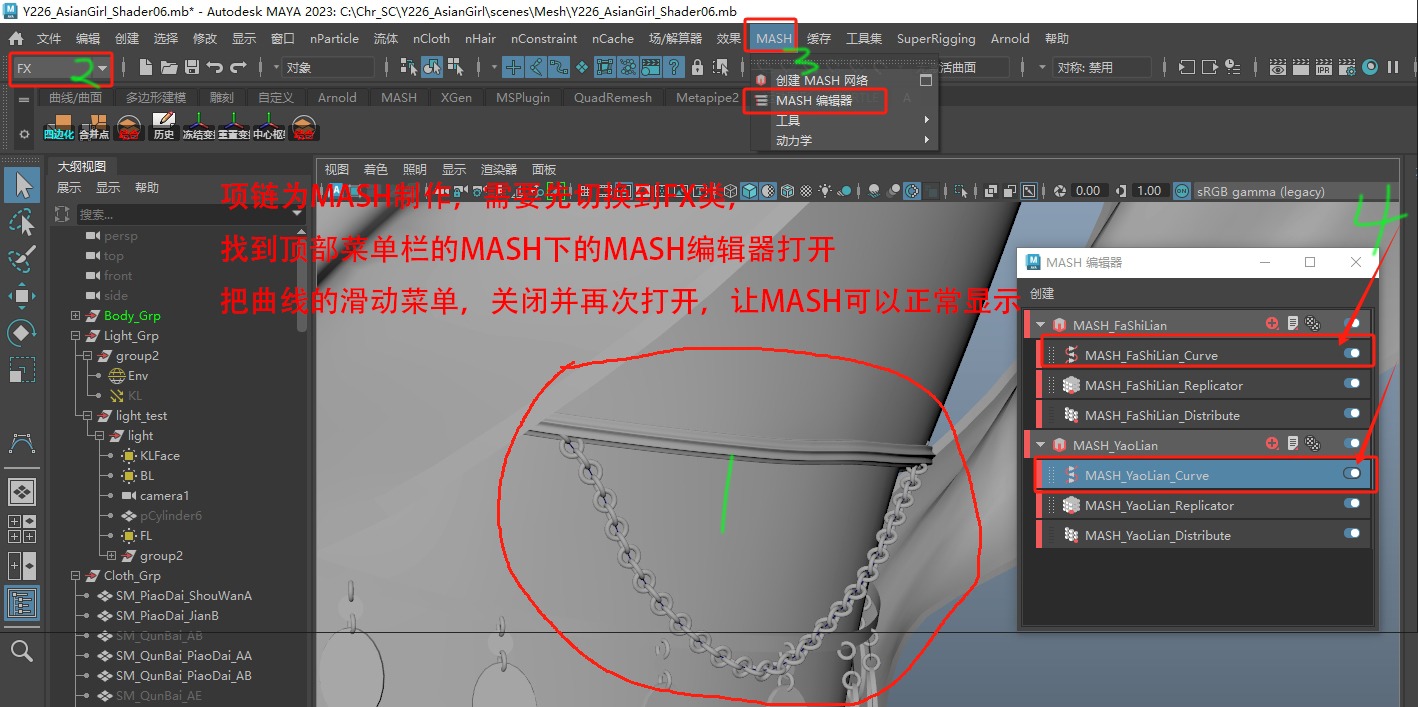
Task: Click add node icon on MASH_FaShiLian
Action: tap(1272, 324)
